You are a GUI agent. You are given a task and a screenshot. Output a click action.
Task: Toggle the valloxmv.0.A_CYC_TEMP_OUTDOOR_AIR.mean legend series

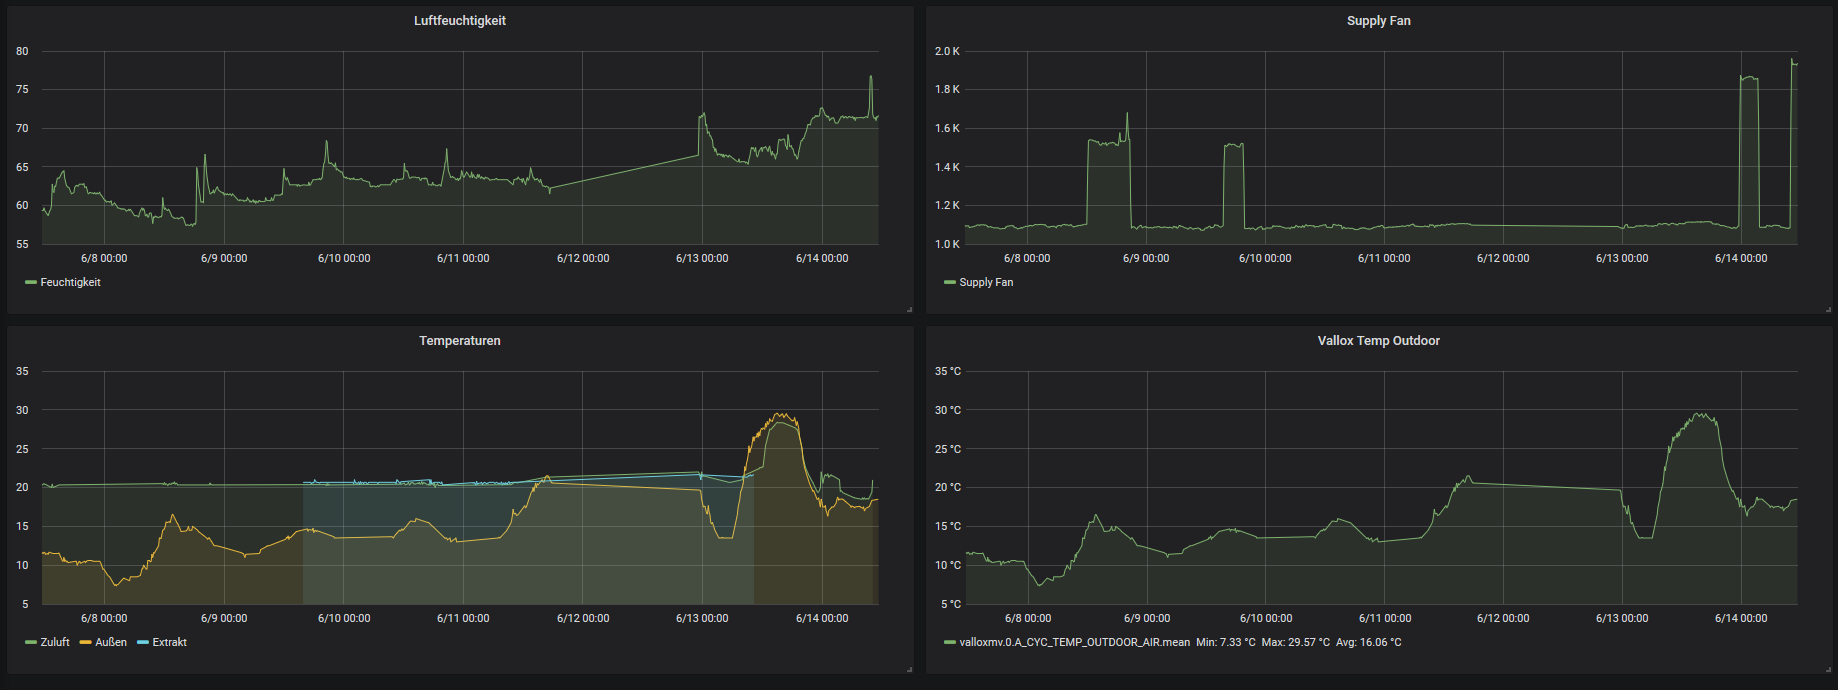pos(1075,642)
